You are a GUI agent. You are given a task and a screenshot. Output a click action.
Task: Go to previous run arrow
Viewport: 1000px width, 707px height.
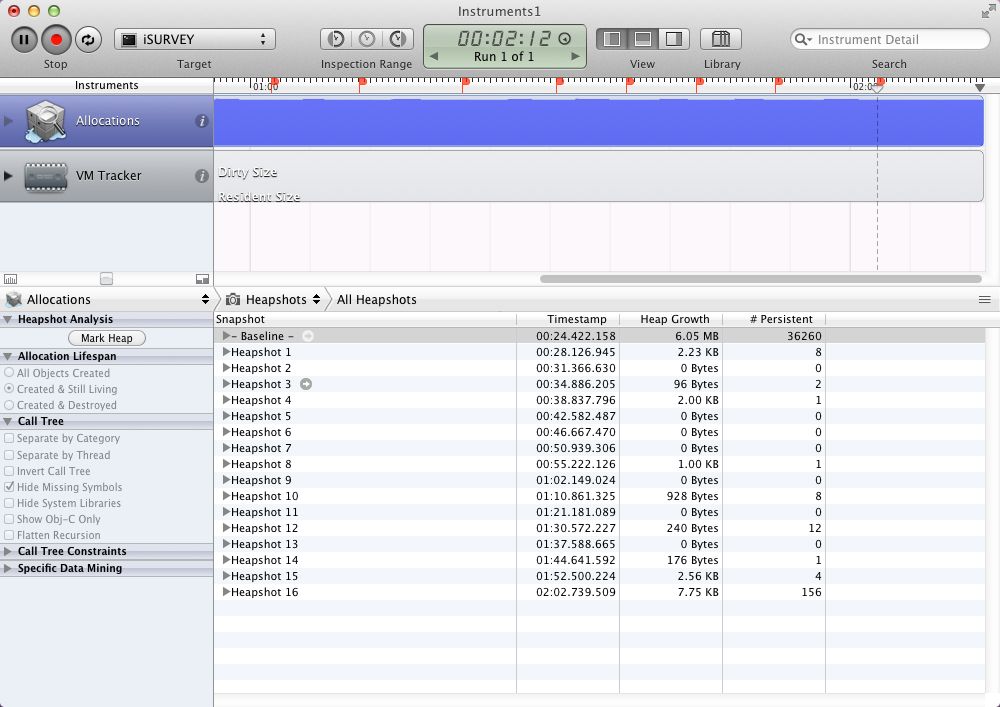(x=434, y=56)
